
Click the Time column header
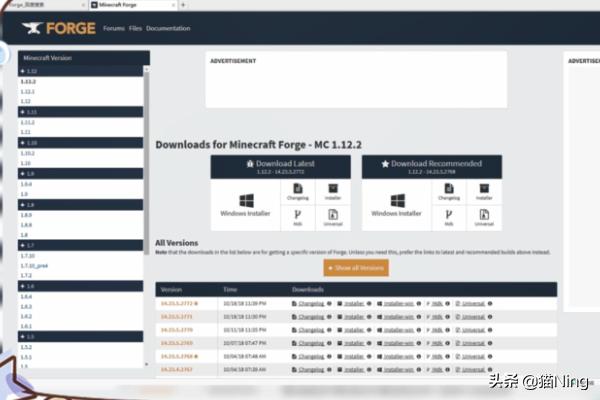[x=230, y=290]
